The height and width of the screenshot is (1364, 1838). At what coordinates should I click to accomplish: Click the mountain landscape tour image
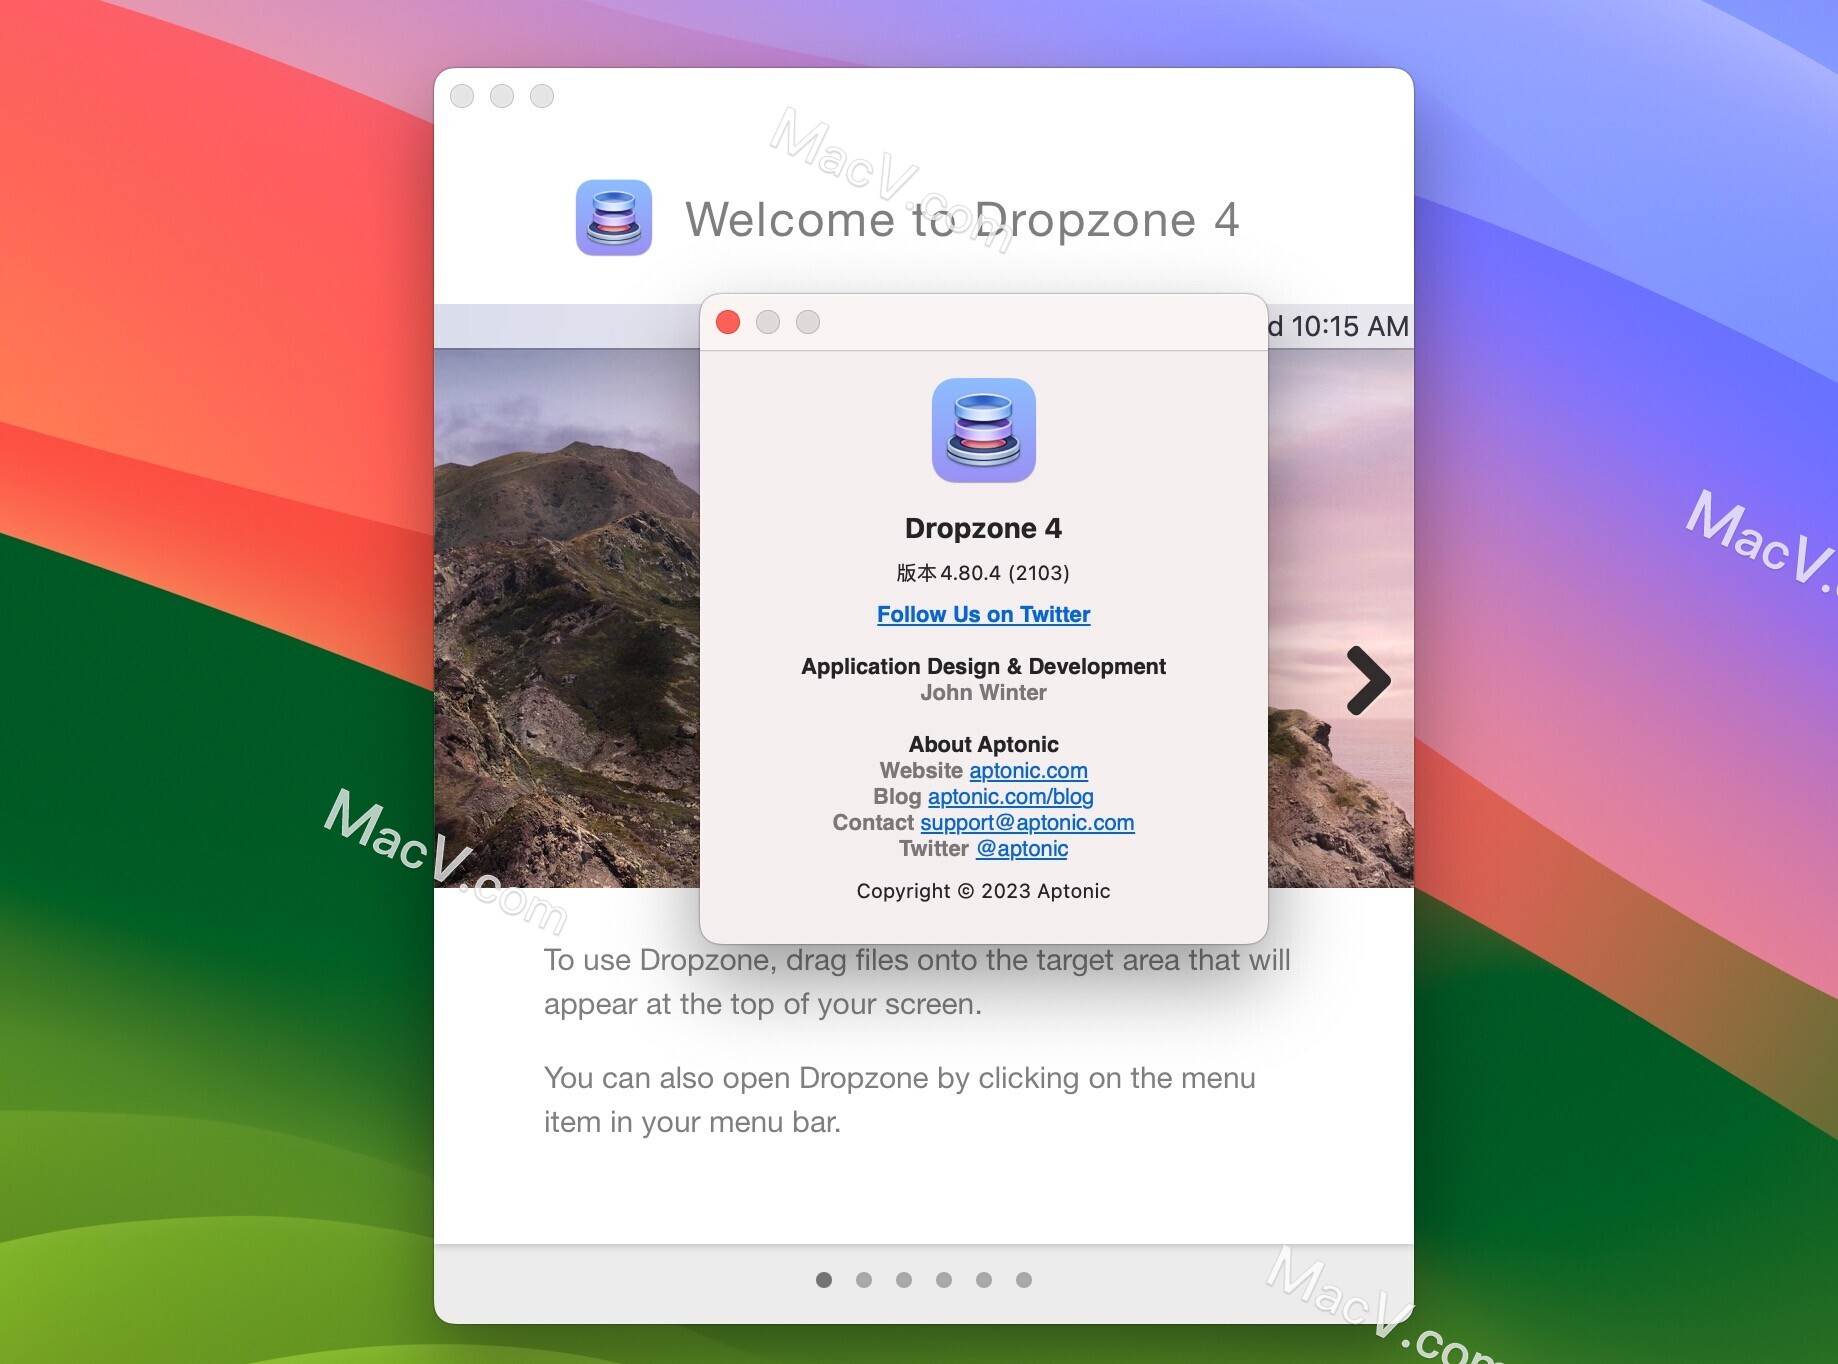(x=567, y=618)
